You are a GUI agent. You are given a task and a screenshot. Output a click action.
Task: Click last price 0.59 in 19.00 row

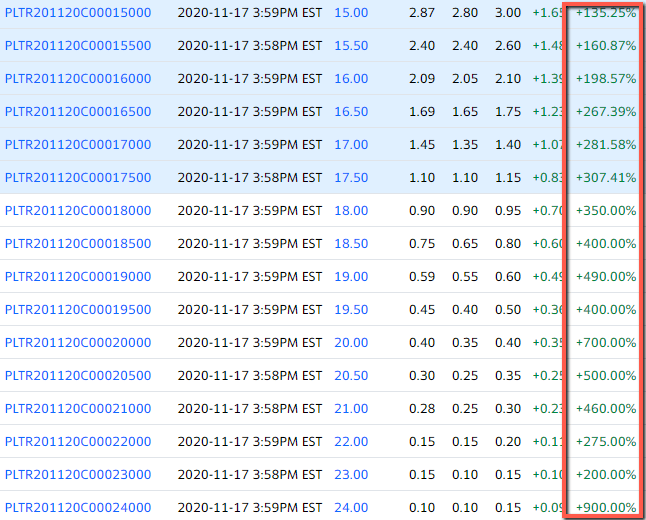[422, 276]
